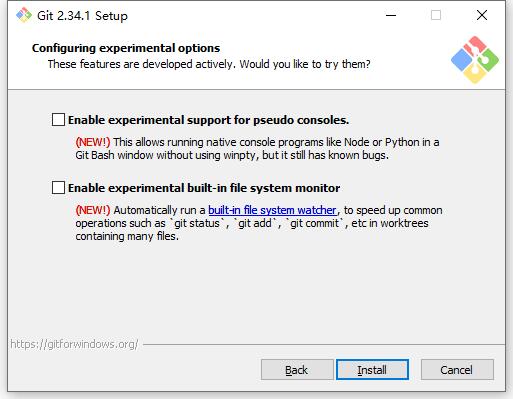
Task: Tick the built-in file system monitor checkbox
Action: (58, 188)
